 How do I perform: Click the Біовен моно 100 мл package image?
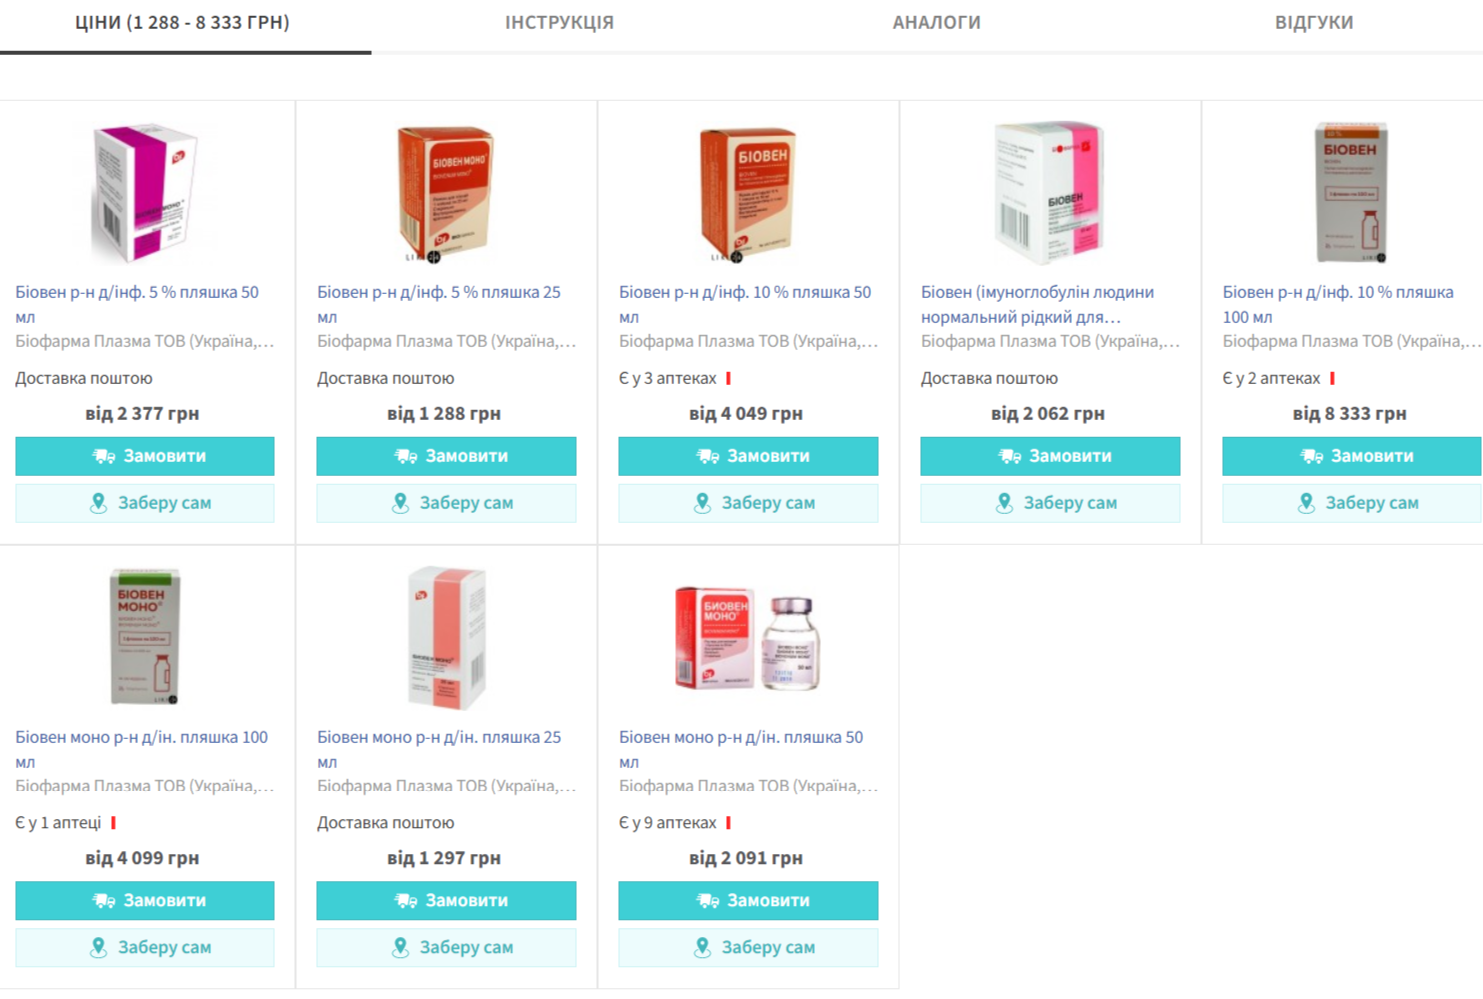coord(145,637)
